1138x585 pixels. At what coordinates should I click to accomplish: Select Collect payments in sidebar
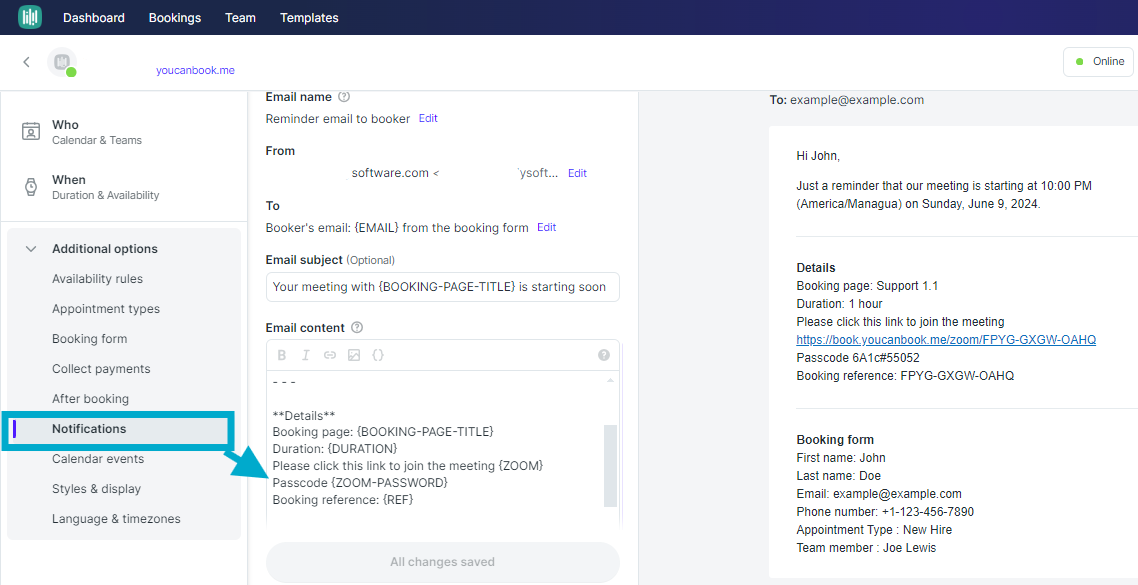coord(101,369)
